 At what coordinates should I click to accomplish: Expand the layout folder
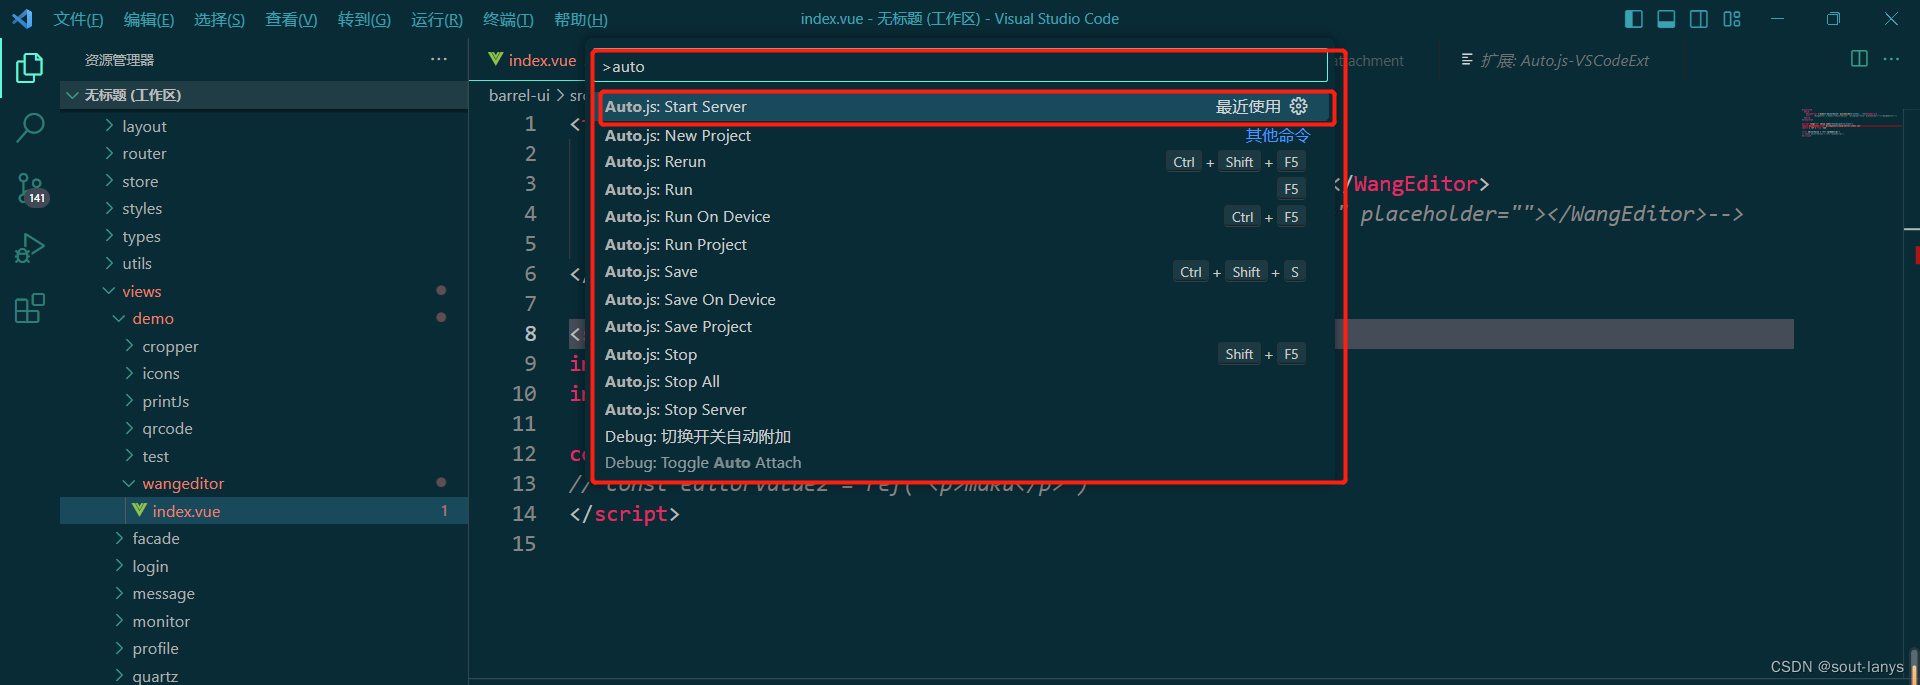point(264,126)
